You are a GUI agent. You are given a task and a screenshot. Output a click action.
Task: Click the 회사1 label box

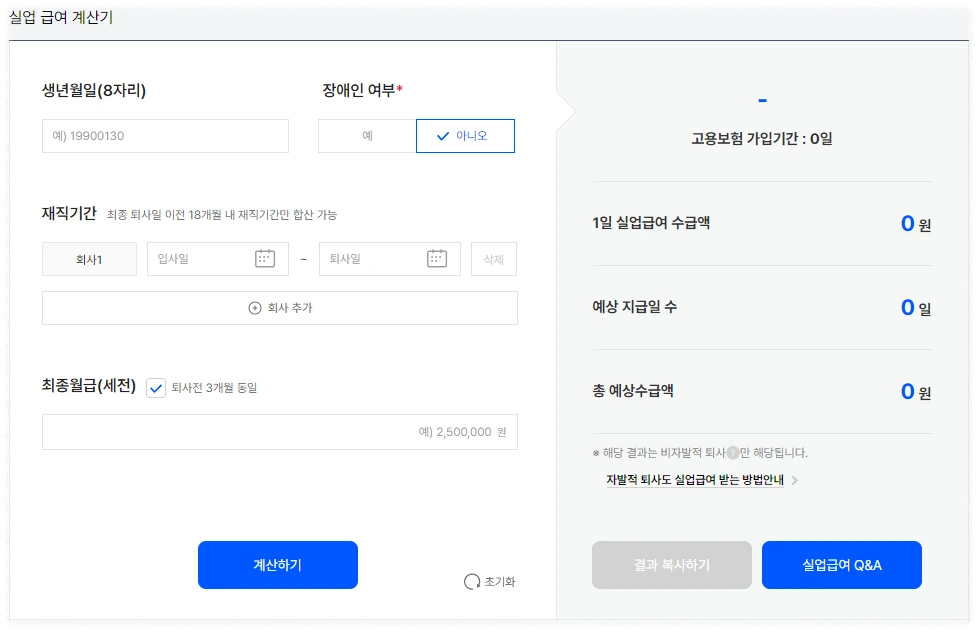pyautogui.click(x=89, y=258)
